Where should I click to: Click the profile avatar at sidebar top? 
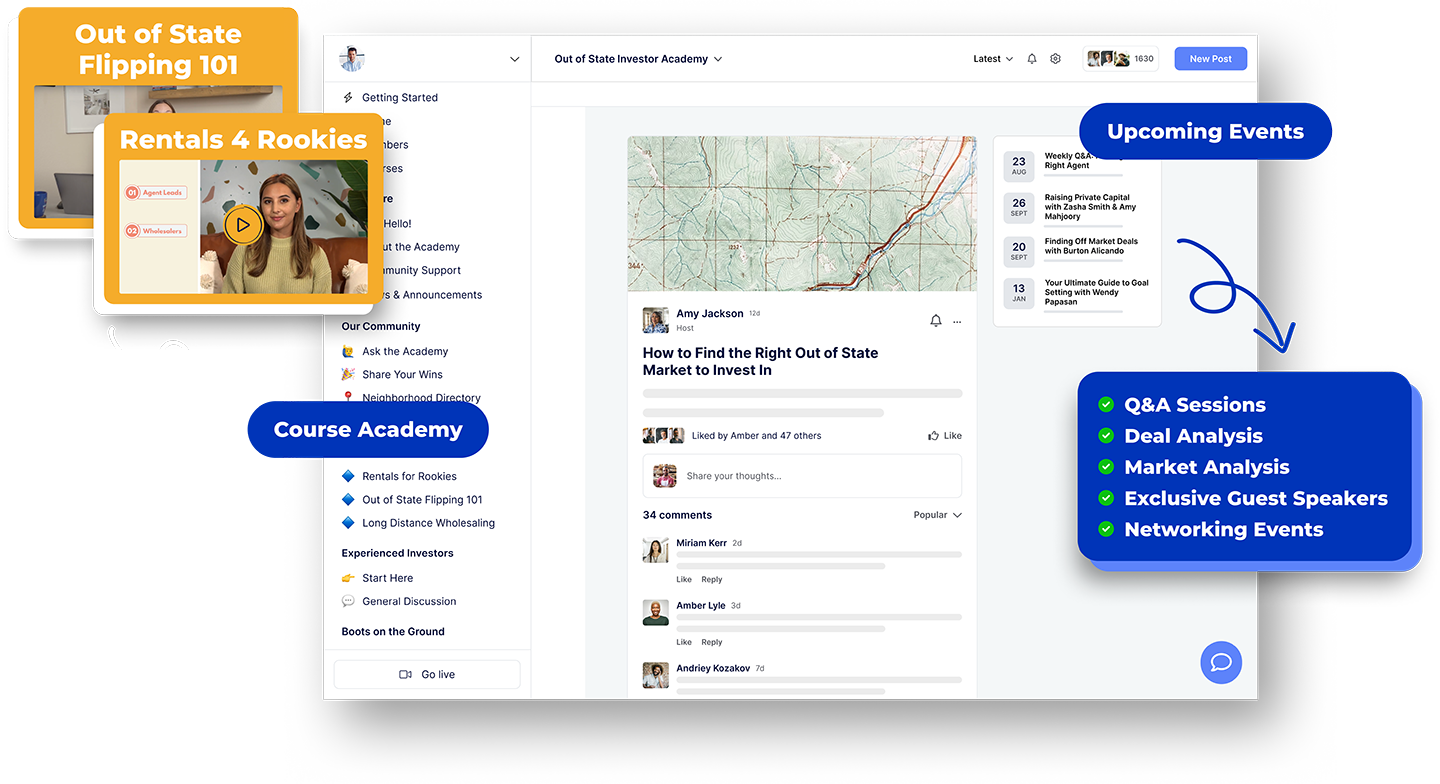[x=351, y=59]
